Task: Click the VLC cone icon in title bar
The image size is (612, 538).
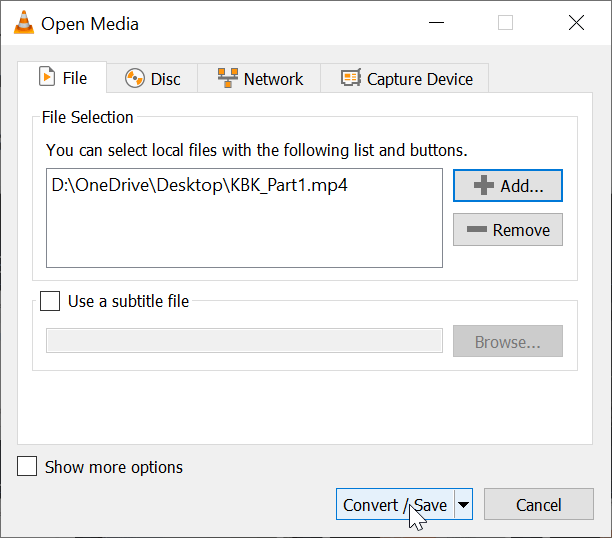Action: tap(23, 23)
